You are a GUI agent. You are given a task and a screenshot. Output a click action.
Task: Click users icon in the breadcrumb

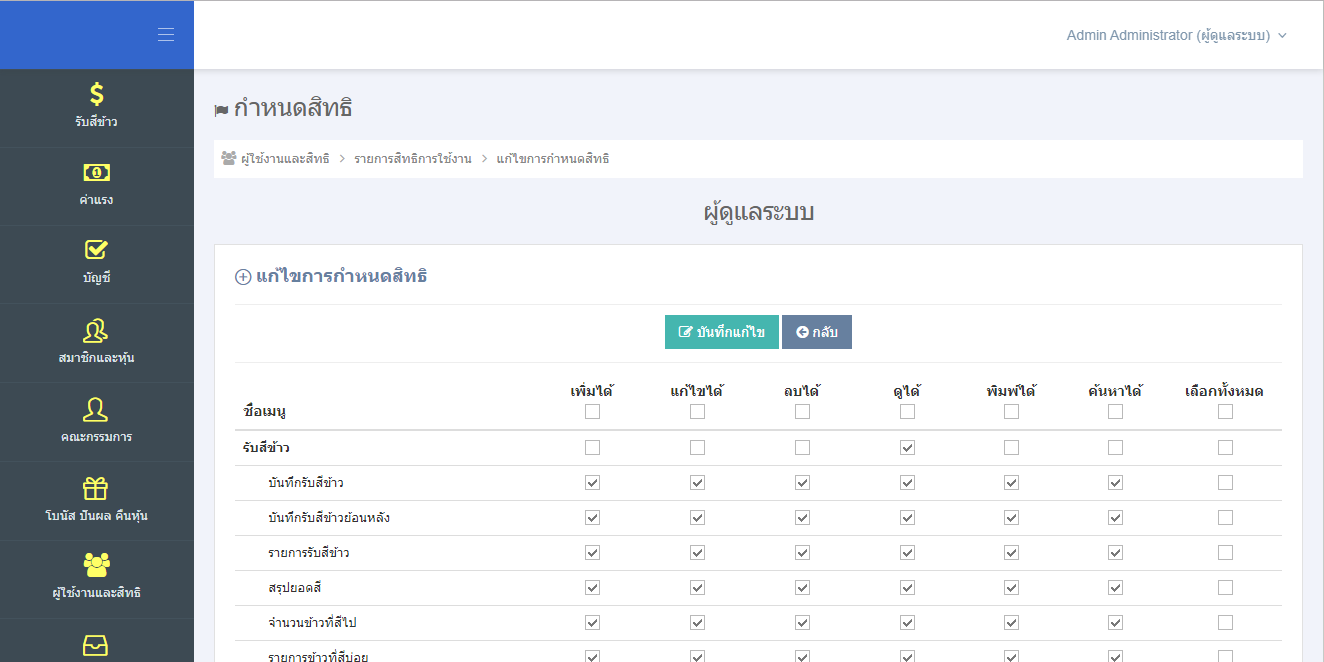coord(228,158)
